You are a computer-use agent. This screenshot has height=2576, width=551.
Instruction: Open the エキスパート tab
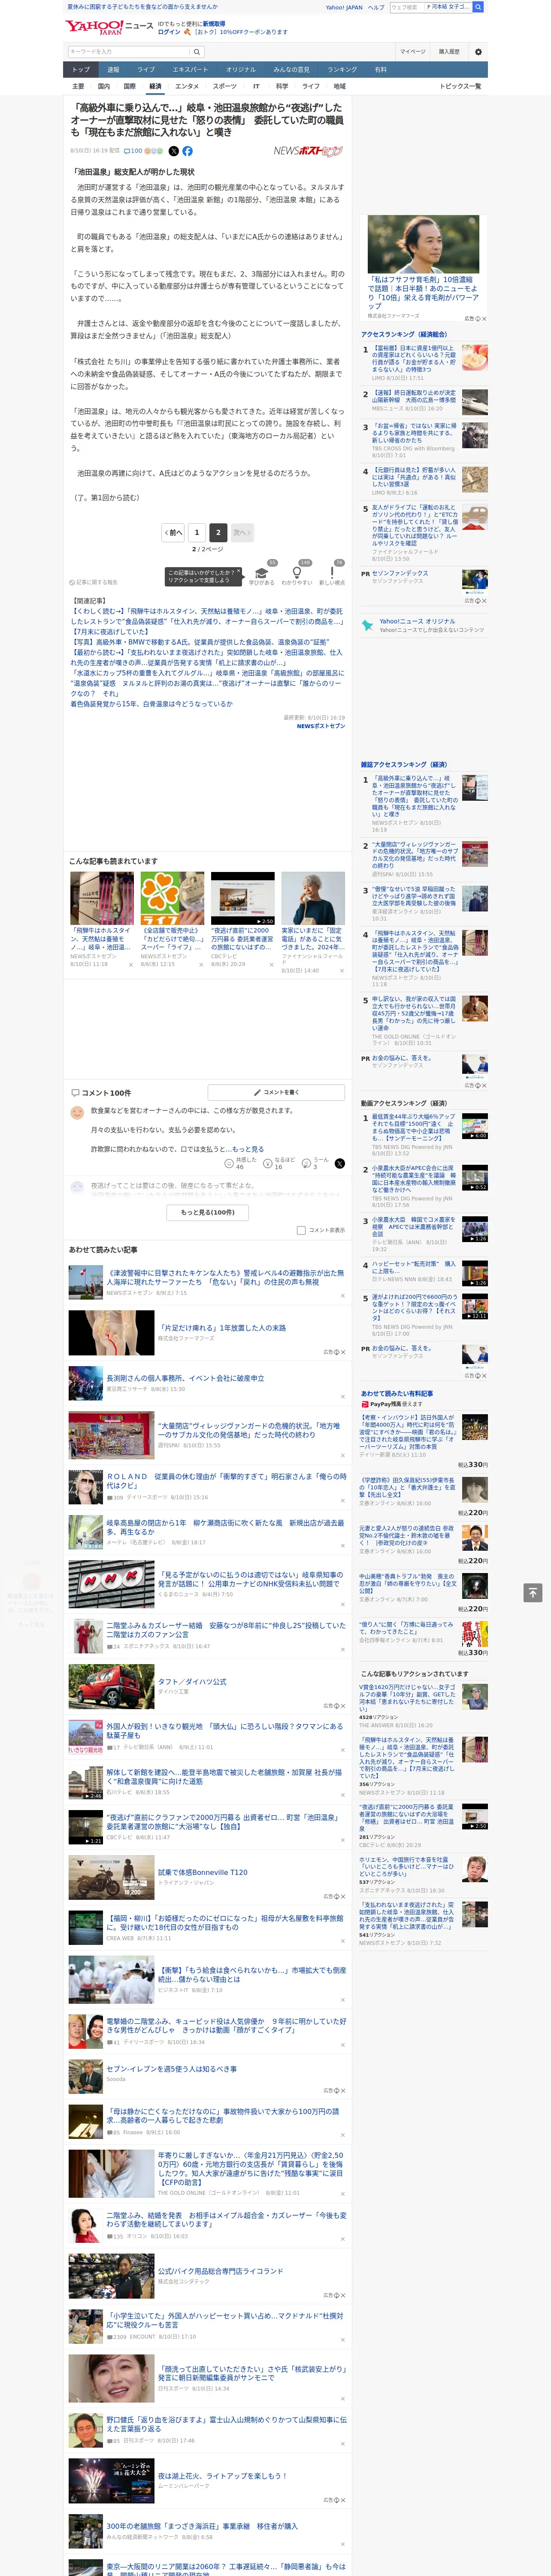pos(190,70)
